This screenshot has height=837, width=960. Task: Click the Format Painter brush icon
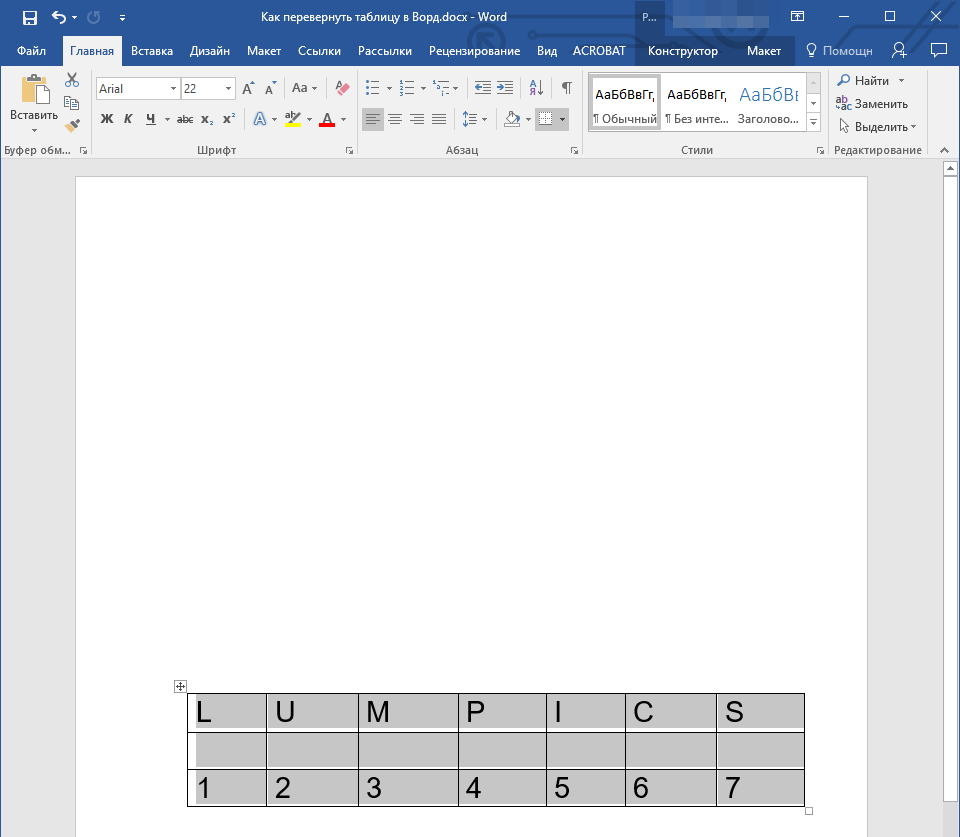pos(71,125)
